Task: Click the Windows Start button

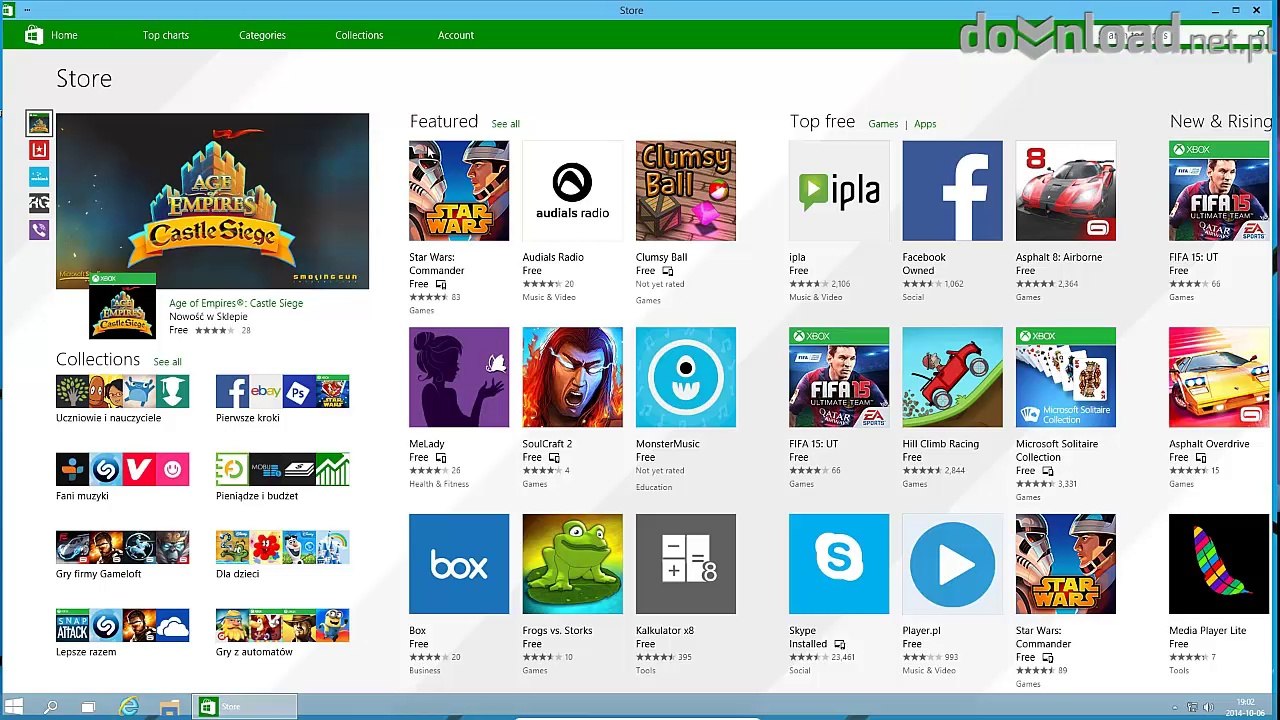Action: point(14,707)
